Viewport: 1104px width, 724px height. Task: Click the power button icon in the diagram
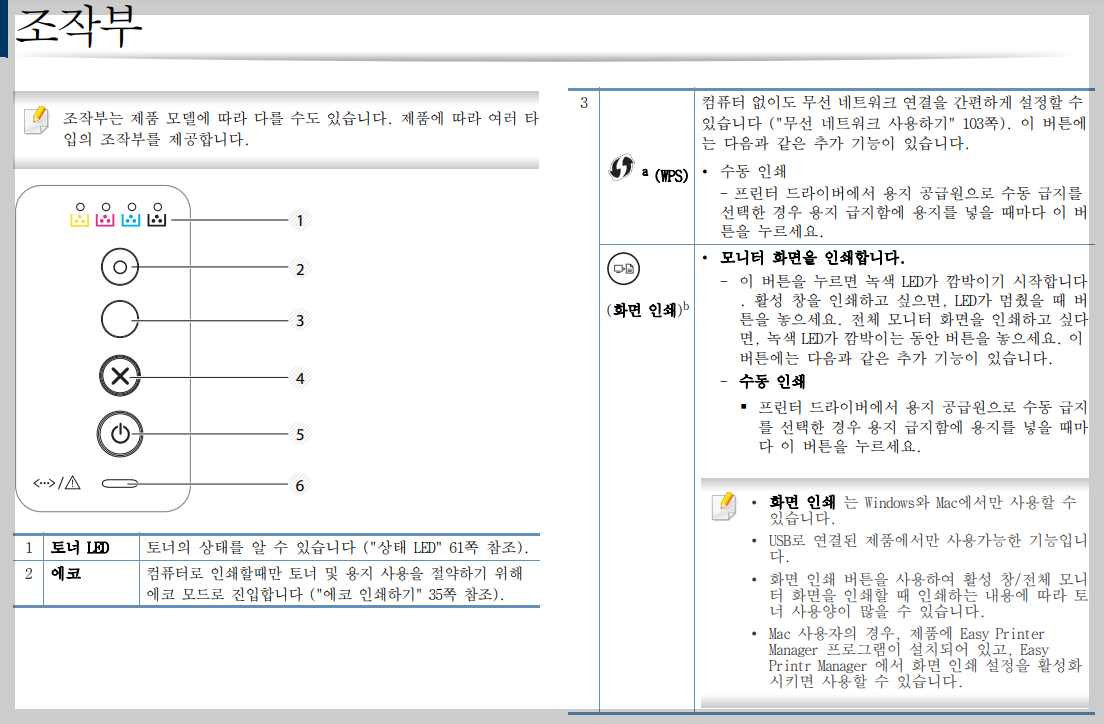(120, 432)
